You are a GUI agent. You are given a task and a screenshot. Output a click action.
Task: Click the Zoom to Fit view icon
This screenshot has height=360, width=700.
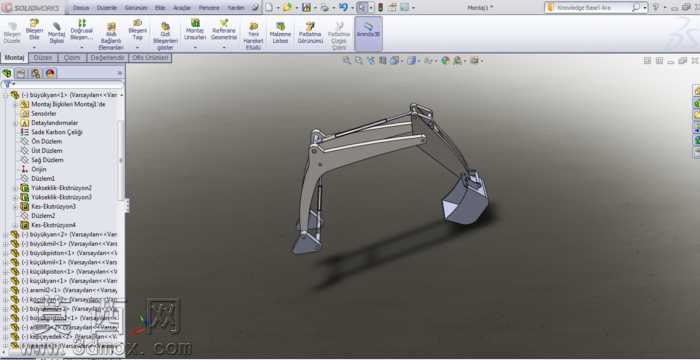347,61
